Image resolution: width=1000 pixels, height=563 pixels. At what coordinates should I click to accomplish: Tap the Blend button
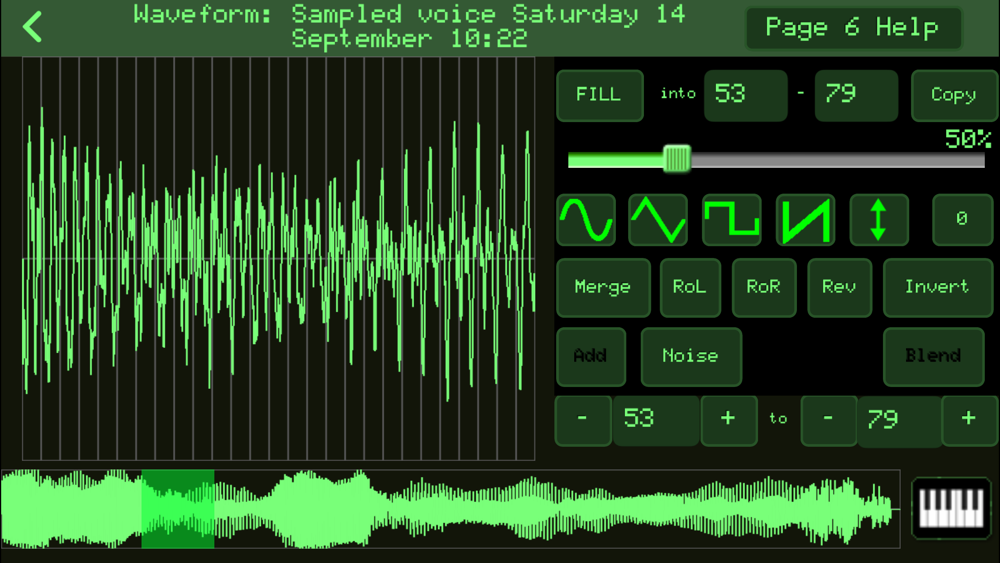934,356
